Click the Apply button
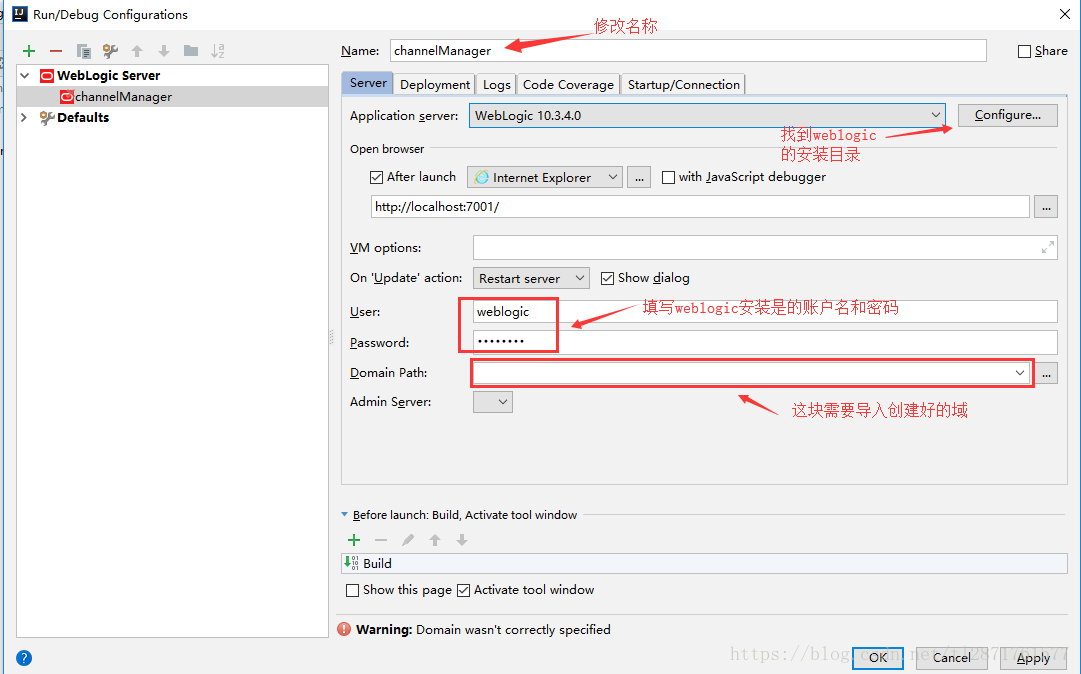Image resolution: width=1081 pixels, height=674 pixels. [x=1033, y=658]
